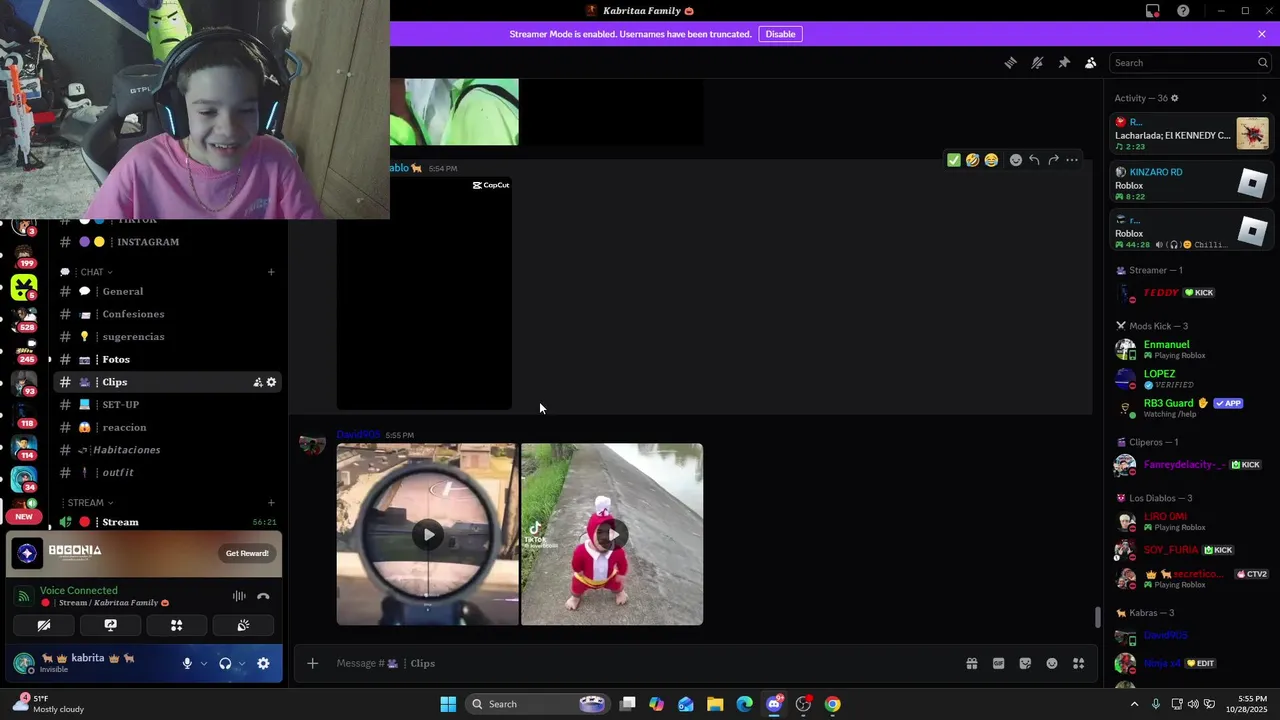
Task: Click the Forward arrow on message toolbar
Action: coord(1053,160)
